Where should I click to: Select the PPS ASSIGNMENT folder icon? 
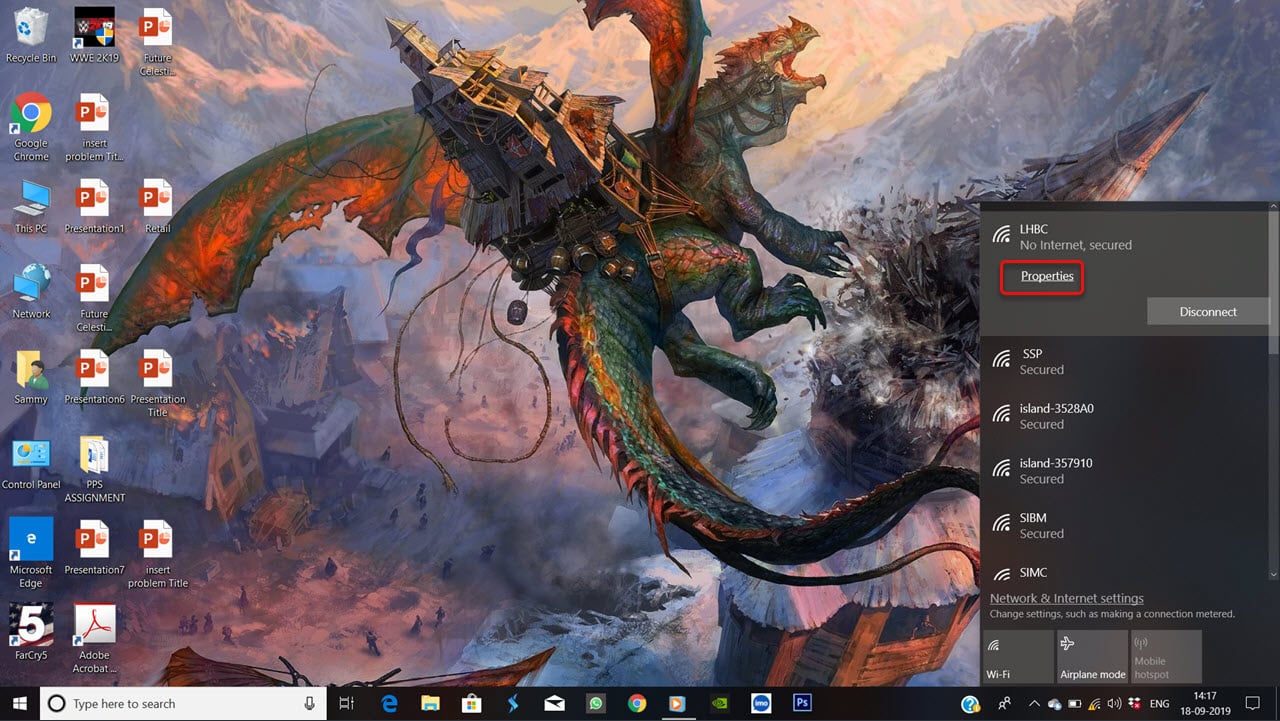point(94,468)
